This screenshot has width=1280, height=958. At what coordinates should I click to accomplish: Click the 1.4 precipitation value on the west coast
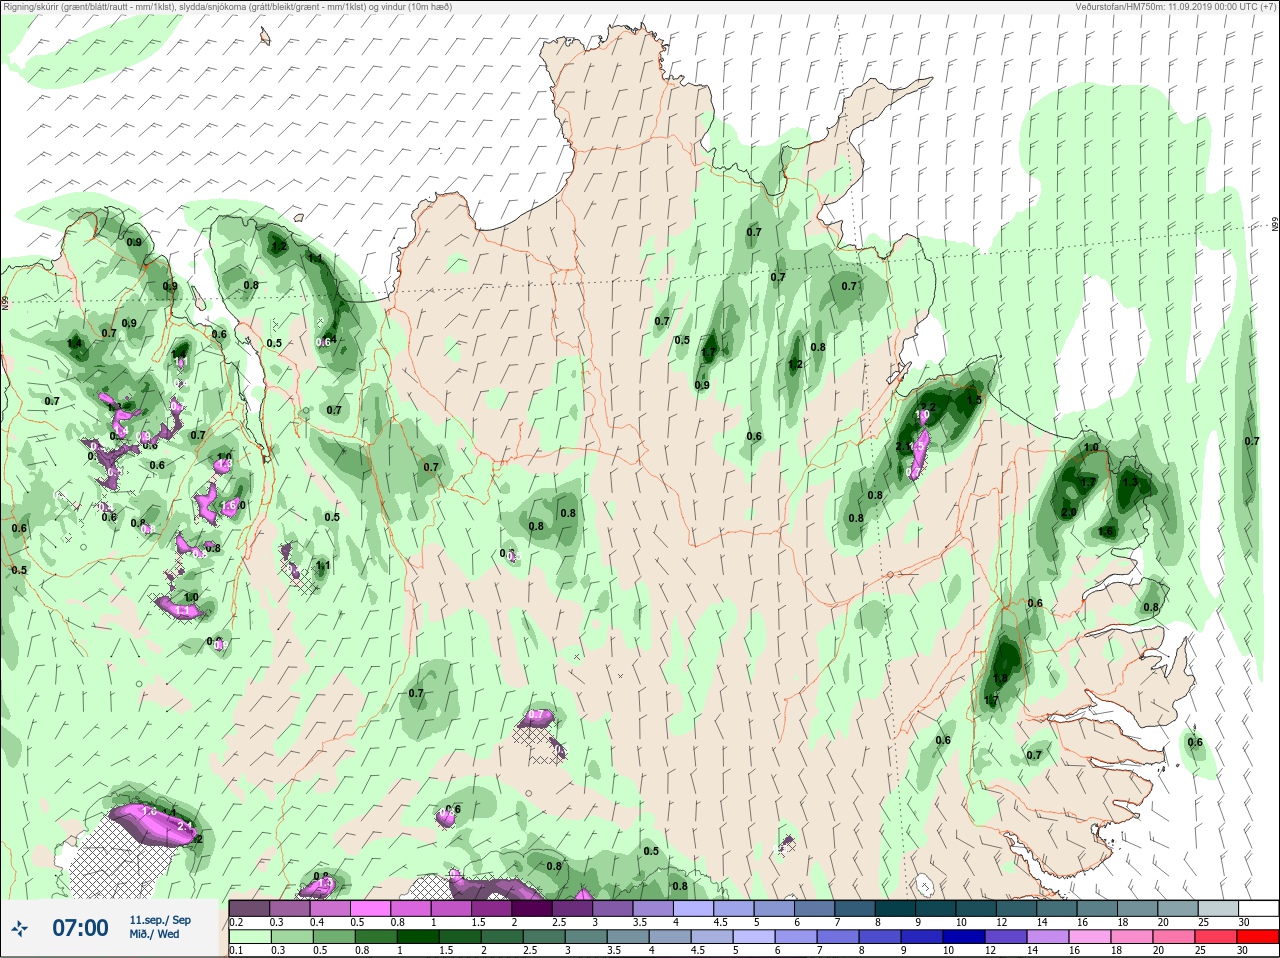74,344
